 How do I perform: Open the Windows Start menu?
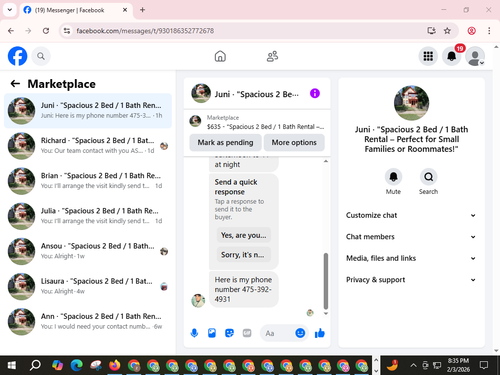12,365
